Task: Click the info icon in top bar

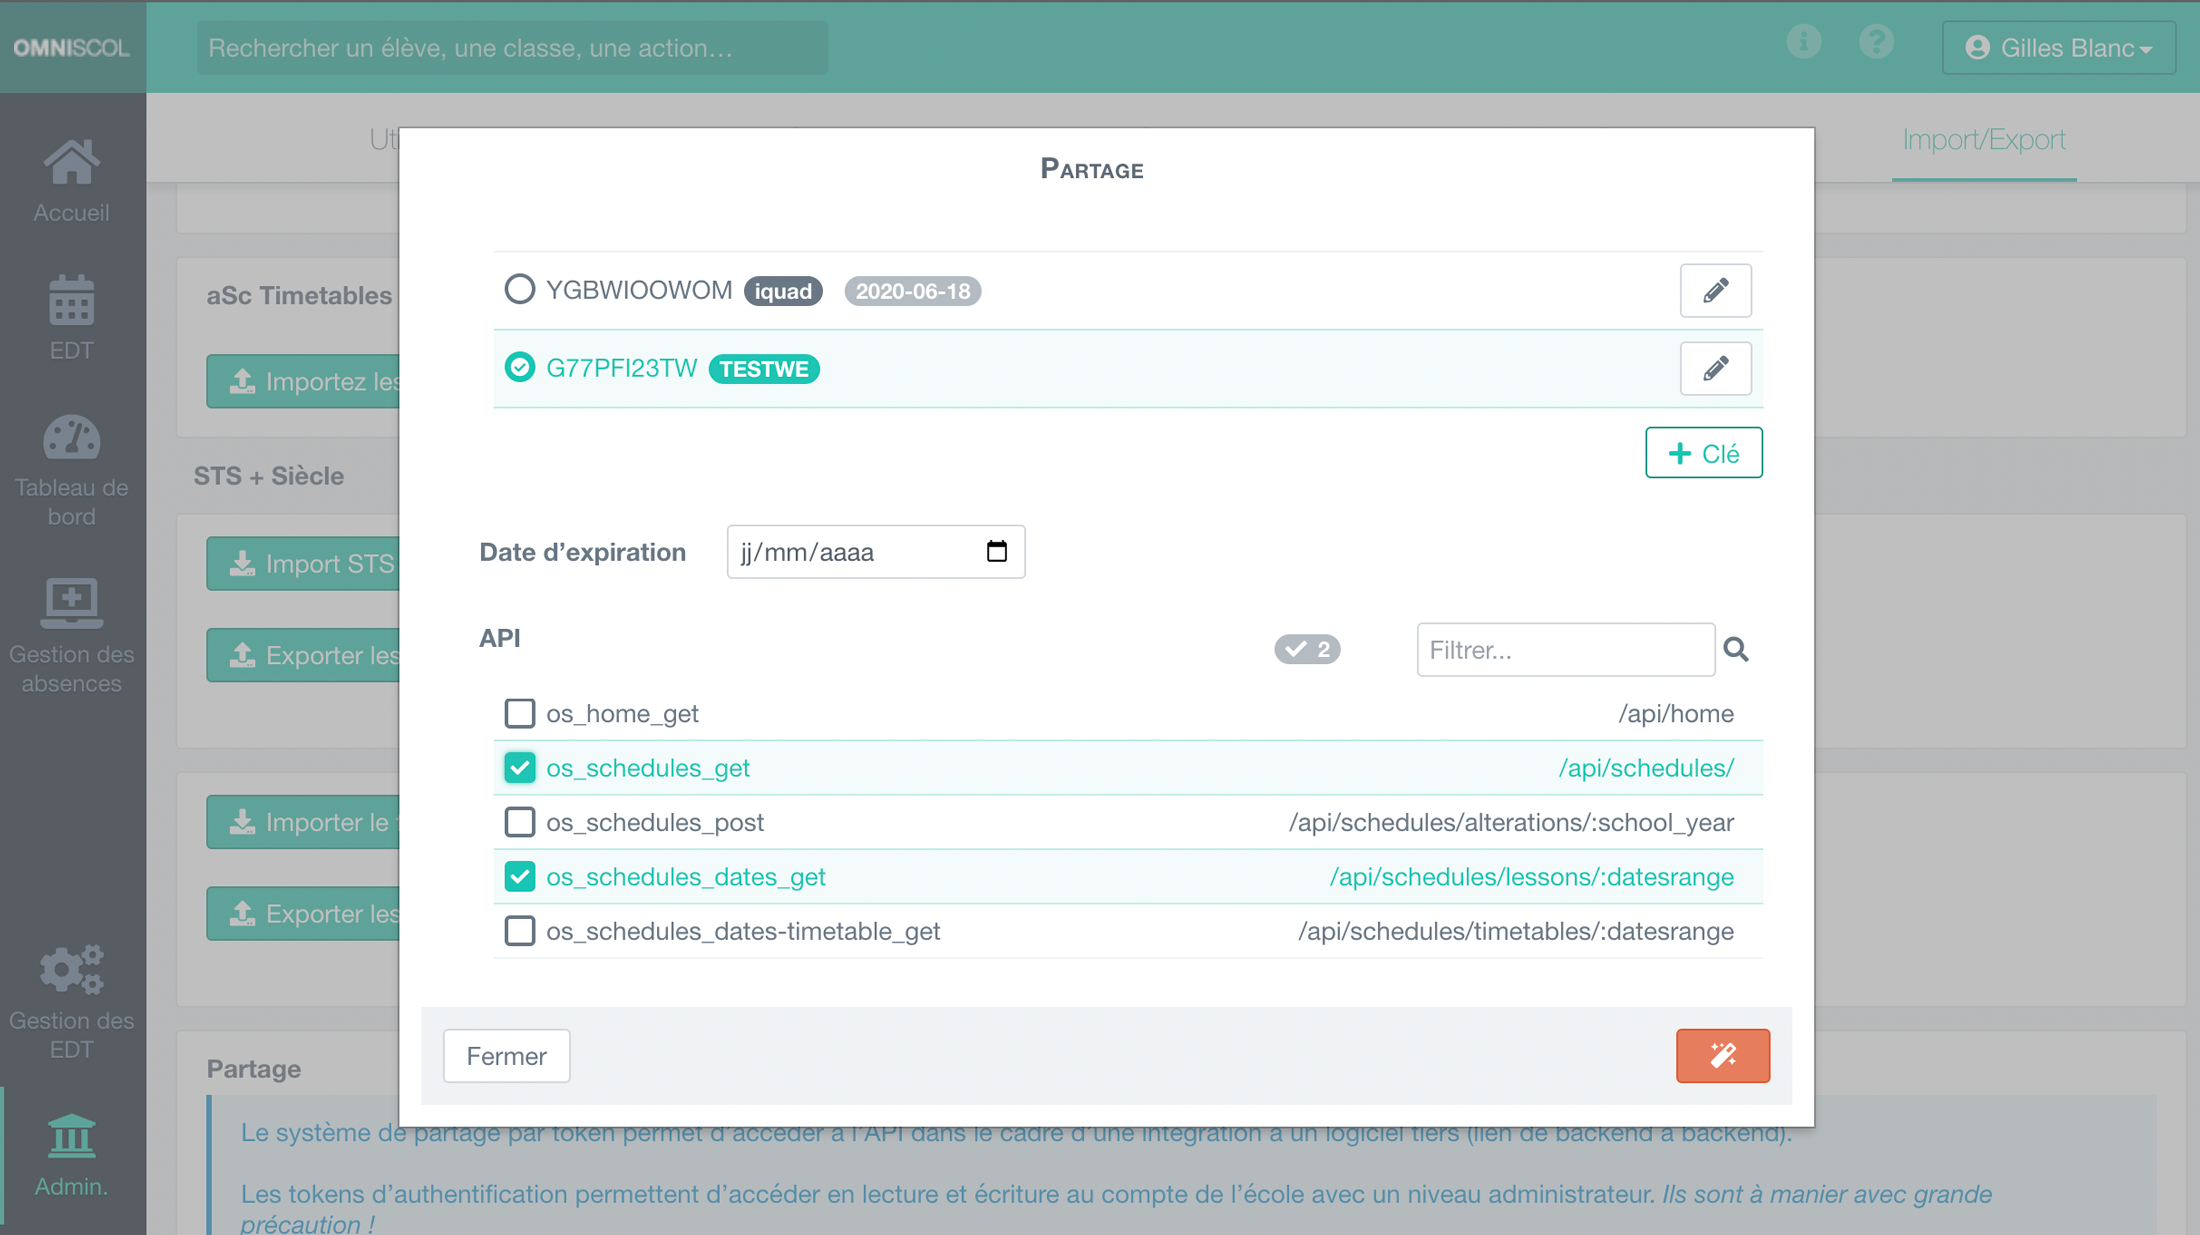Action: 1804,41
